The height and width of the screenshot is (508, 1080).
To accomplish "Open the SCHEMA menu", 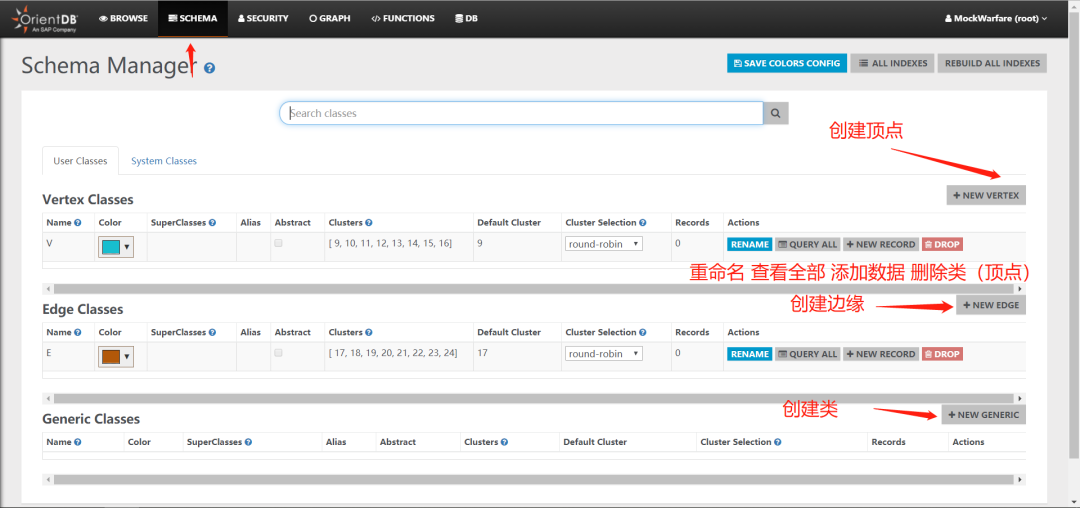I will click(193, 19).
